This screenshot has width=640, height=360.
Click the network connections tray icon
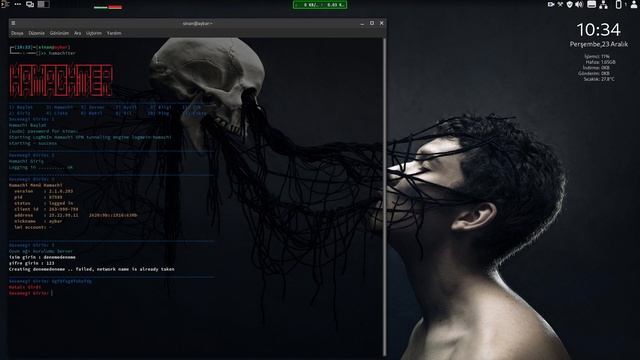click(x=604, y=4)
